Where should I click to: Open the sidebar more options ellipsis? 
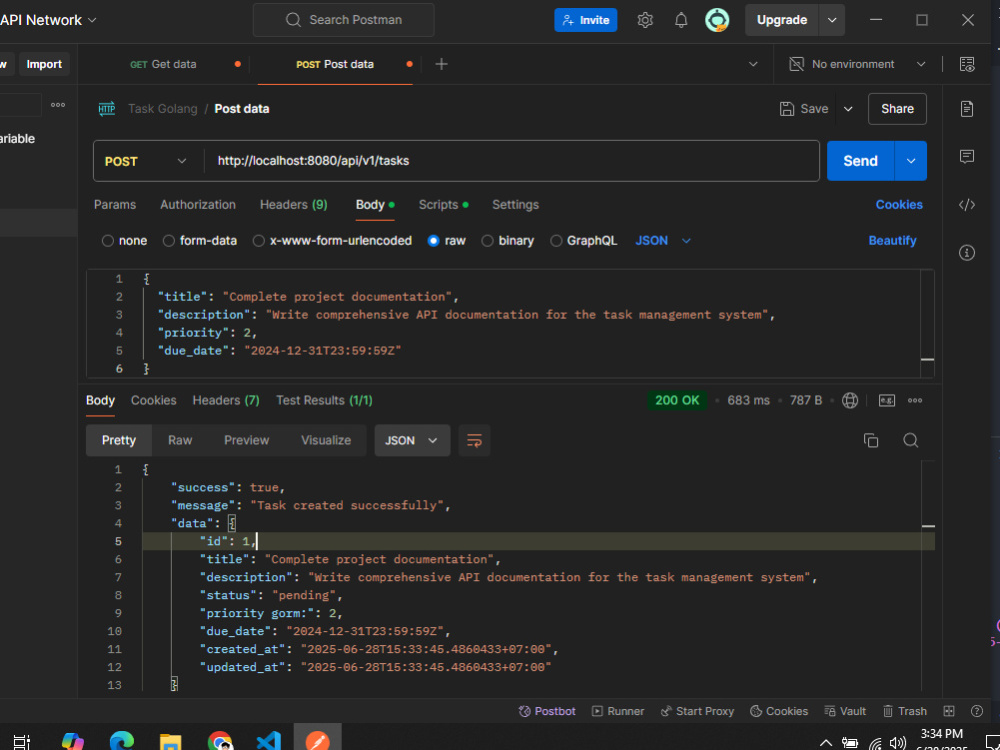tap(58, 105)
